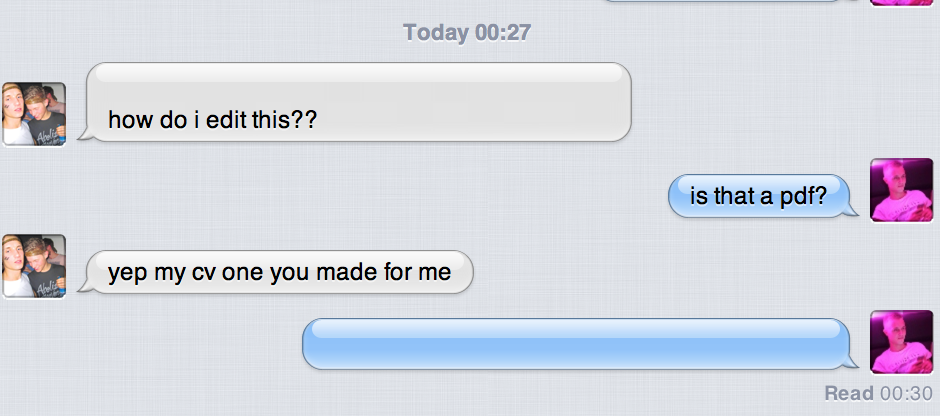This screenshot has height=416, width=940.
Task: Click the word "cv" in the gray bubble
Action: pyautogui.click(x=203, y=273)
